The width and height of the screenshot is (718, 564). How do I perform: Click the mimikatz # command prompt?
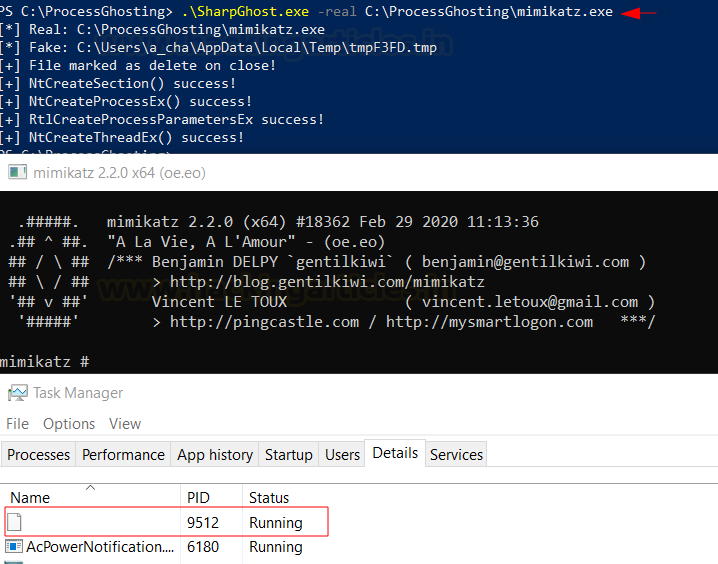point(44,362)
